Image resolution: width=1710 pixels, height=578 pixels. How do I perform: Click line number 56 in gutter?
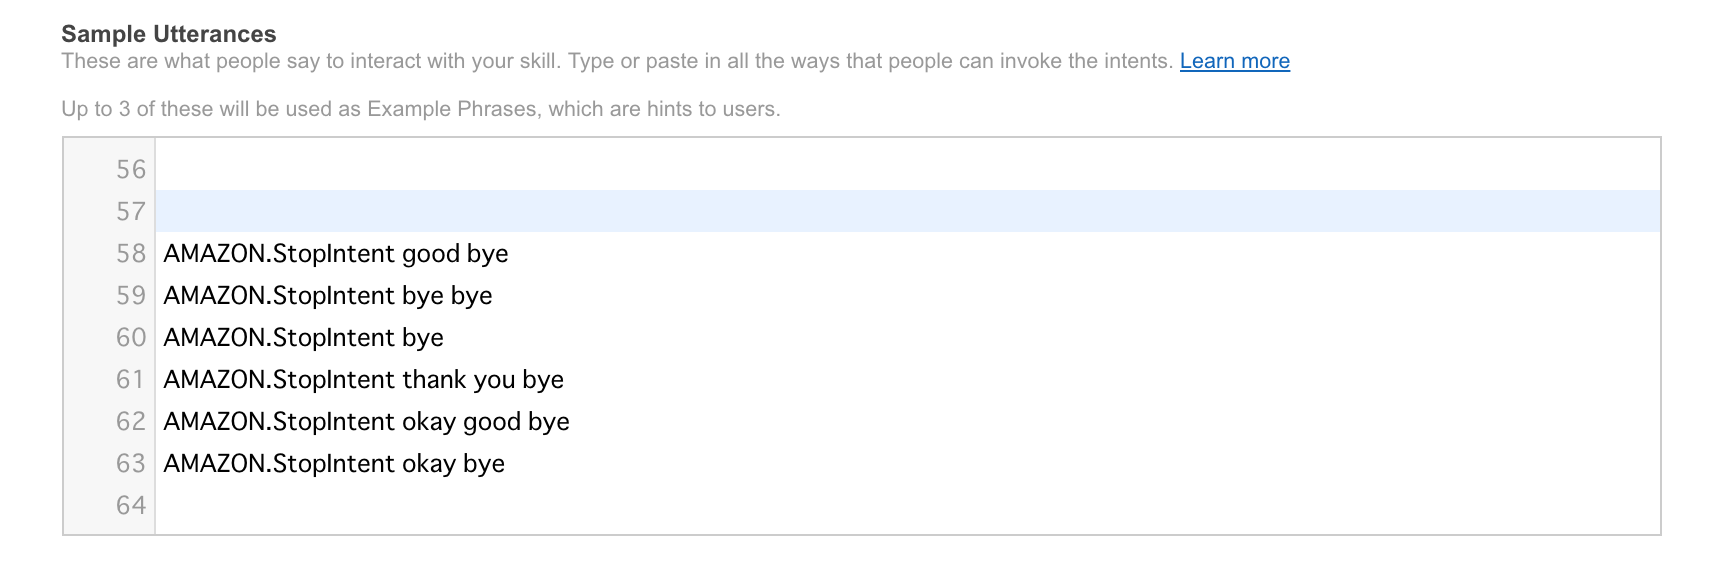(x=131, y=169)
